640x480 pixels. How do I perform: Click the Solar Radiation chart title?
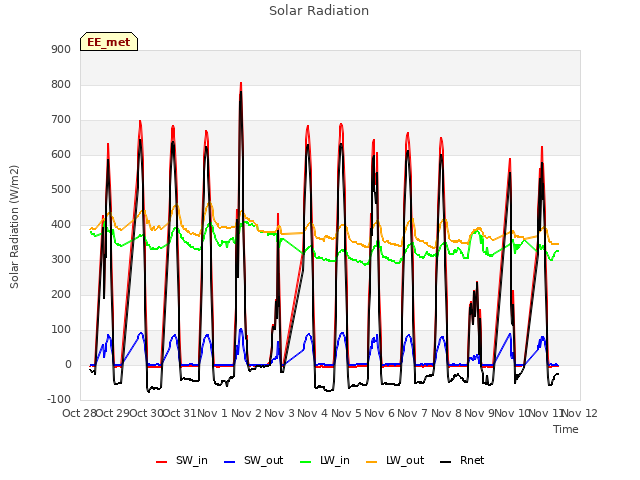319,11
